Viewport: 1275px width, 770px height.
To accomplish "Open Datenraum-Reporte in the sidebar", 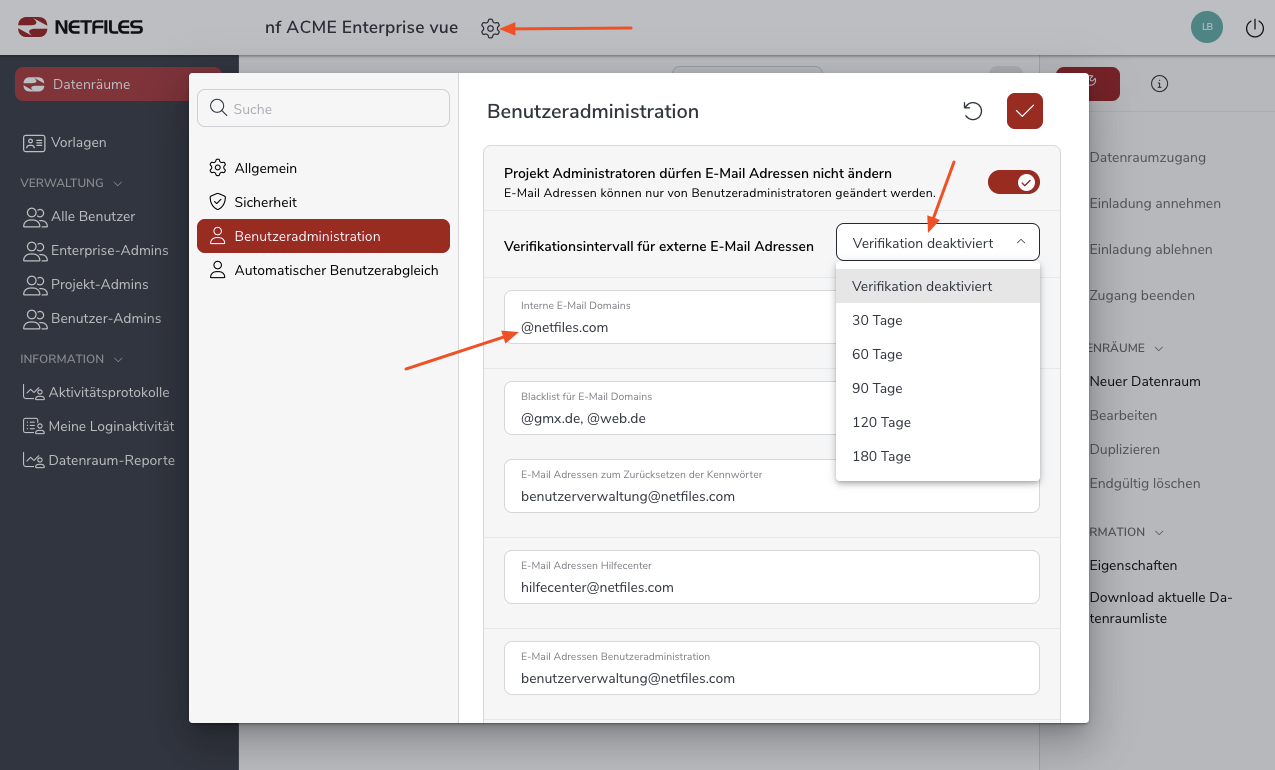I will (112, 460).
